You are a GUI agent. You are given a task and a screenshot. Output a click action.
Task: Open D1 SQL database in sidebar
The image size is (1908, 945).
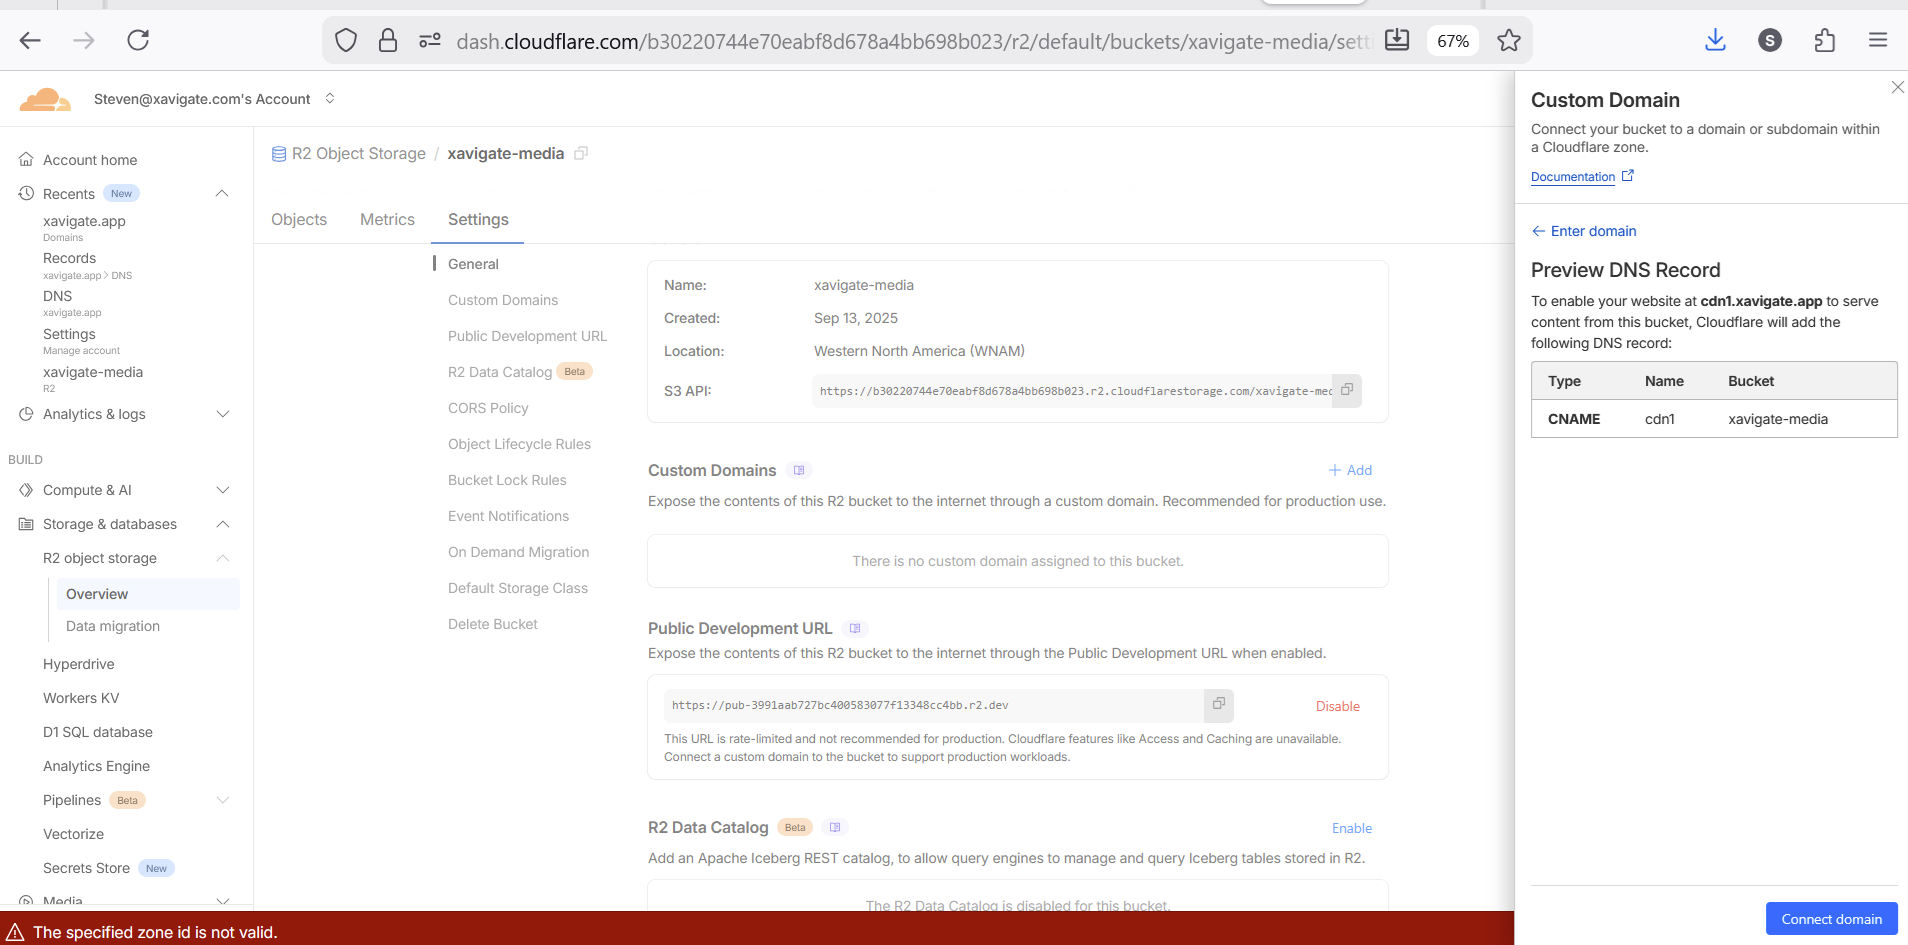(98, 732)
